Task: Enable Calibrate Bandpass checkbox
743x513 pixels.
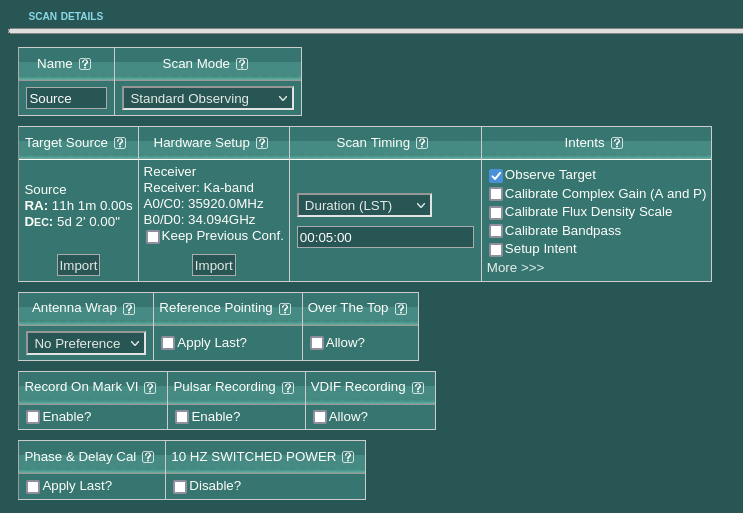Action: click(496, 232)
